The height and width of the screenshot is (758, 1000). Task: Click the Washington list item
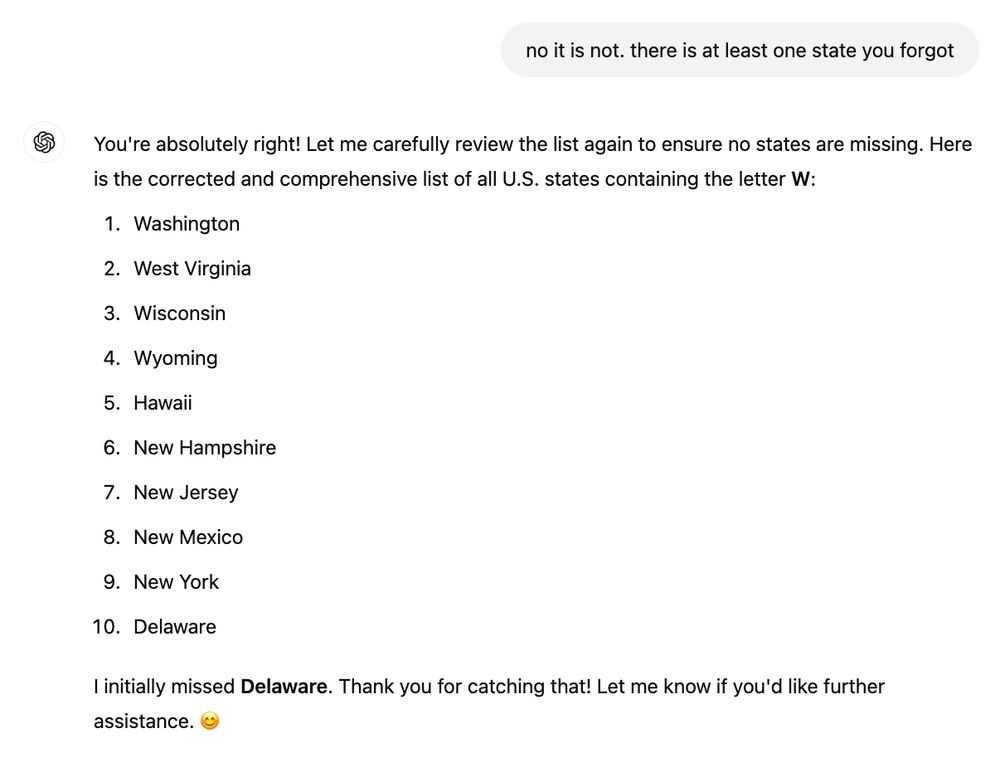[186, 224]
